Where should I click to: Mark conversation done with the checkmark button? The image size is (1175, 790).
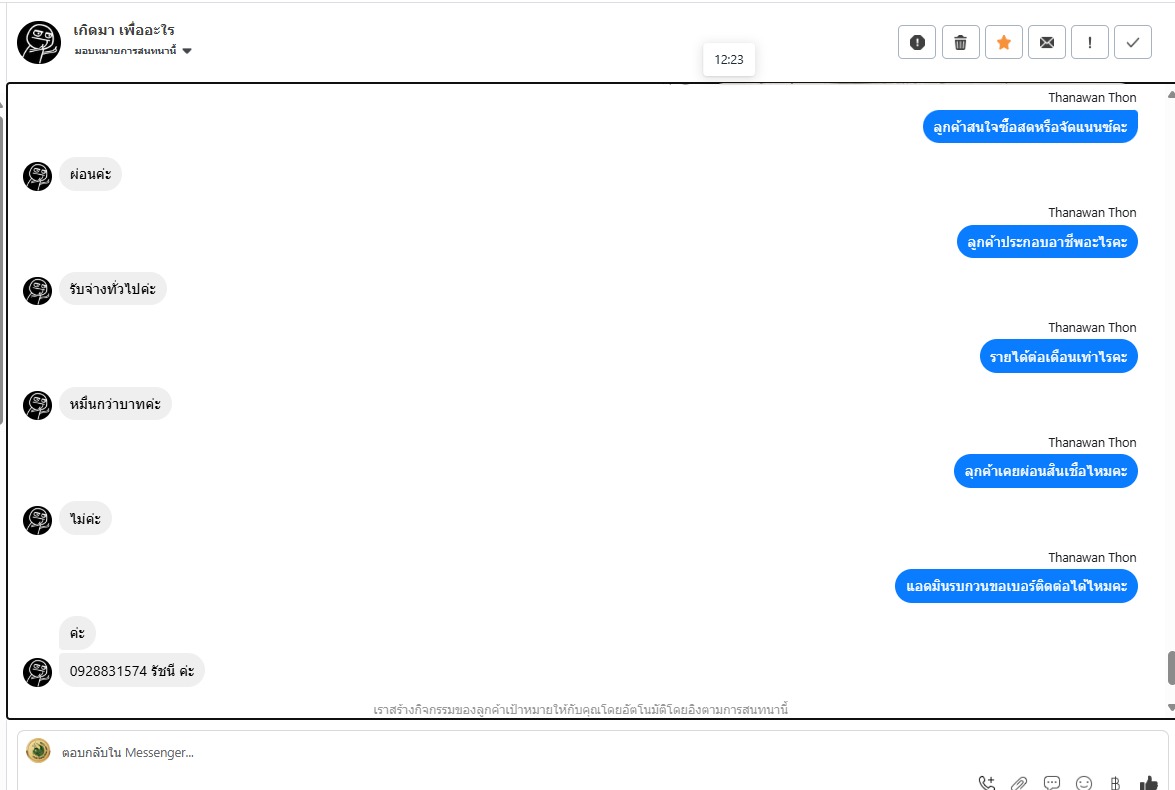pyautogui.click(x=1133, y=43)
